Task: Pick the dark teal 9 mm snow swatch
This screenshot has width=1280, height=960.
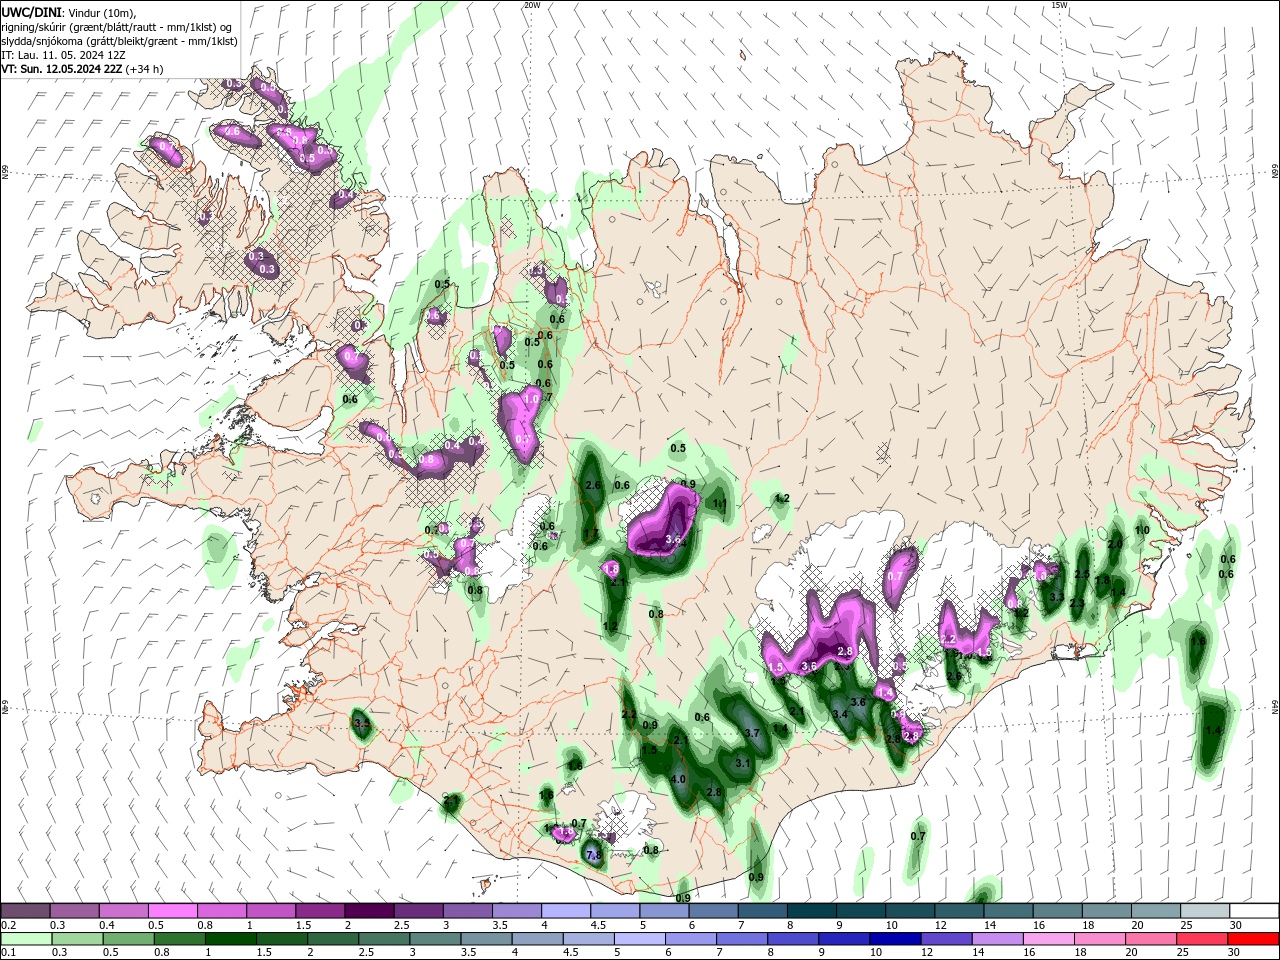Action: tap(861, 911)
